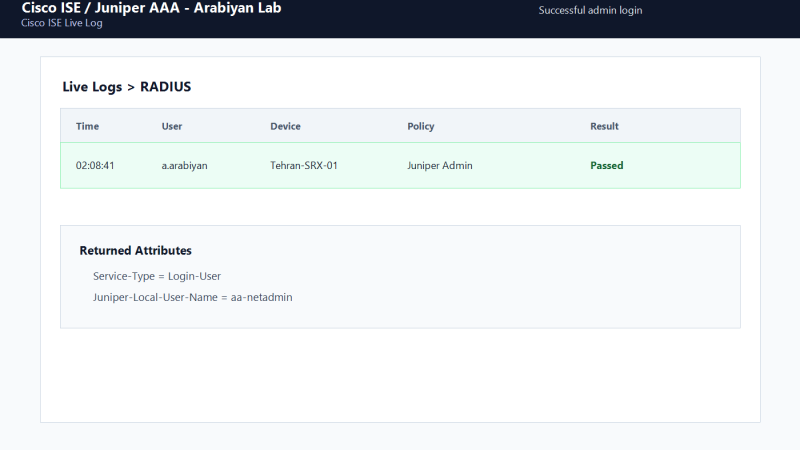Click the Successful admin login header text
This screenshot has height=450, width=800.
pos(590,10)
